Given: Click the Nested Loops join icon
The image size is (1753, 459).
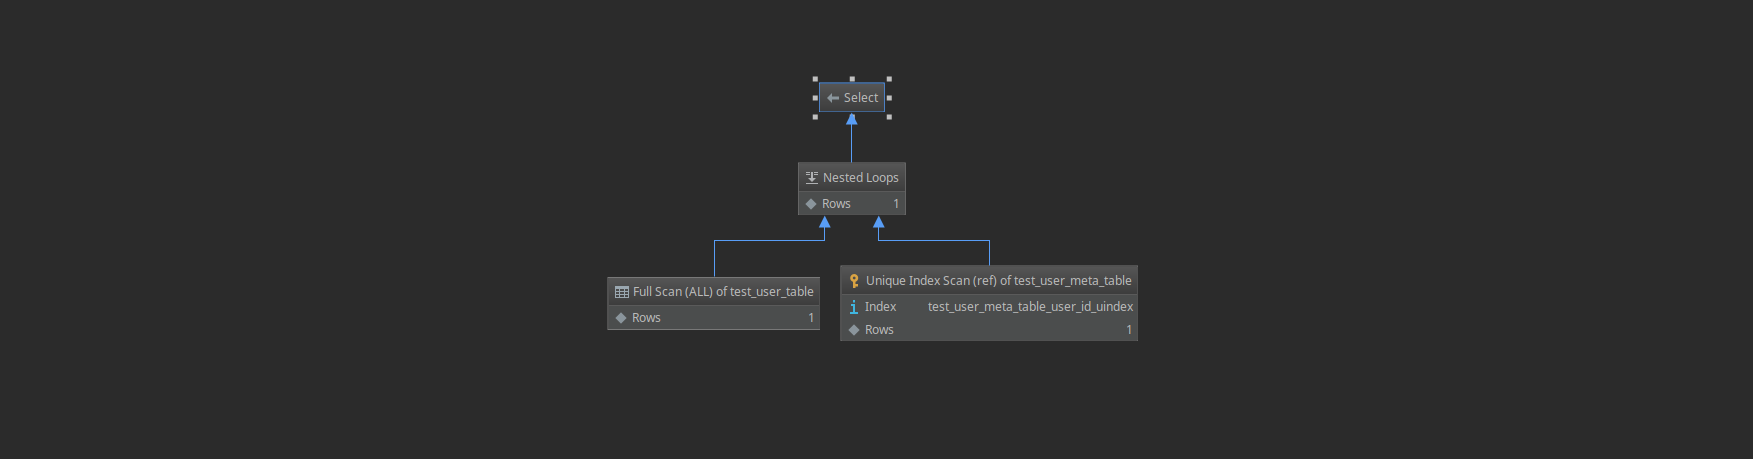Looking at the screenshot, I should click(x=812, y=178).
